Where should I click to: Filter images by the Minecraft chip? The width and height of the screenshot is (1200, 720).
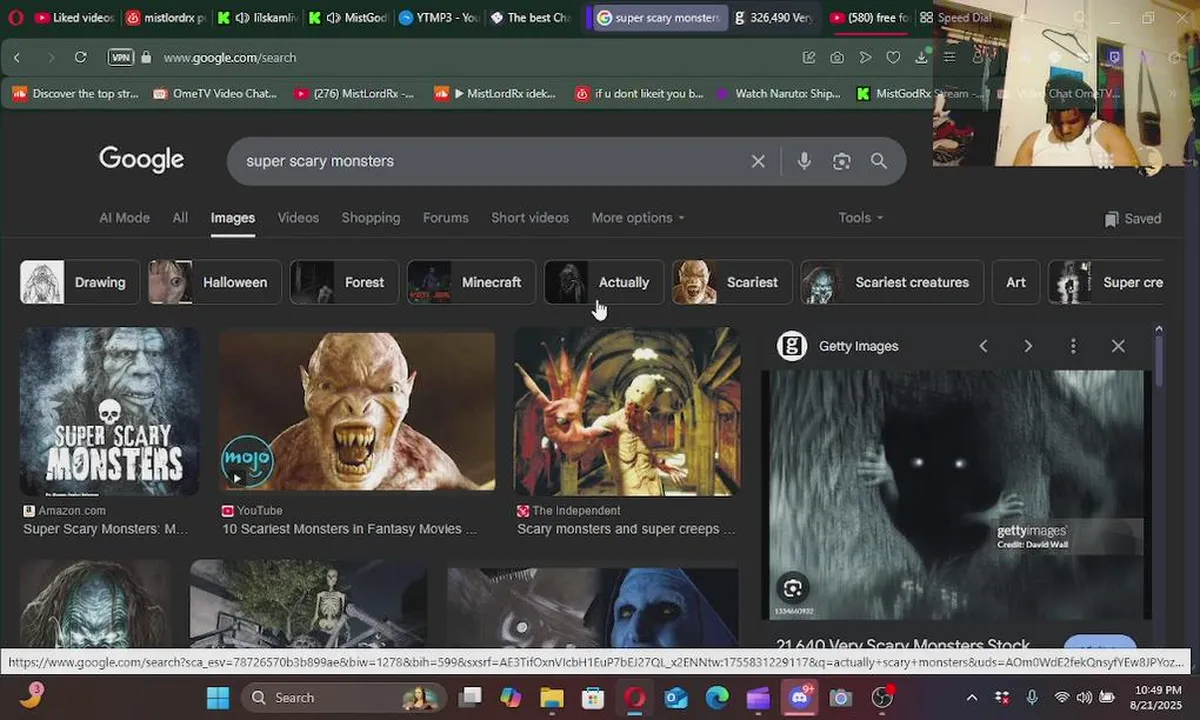tap(471, 282)
